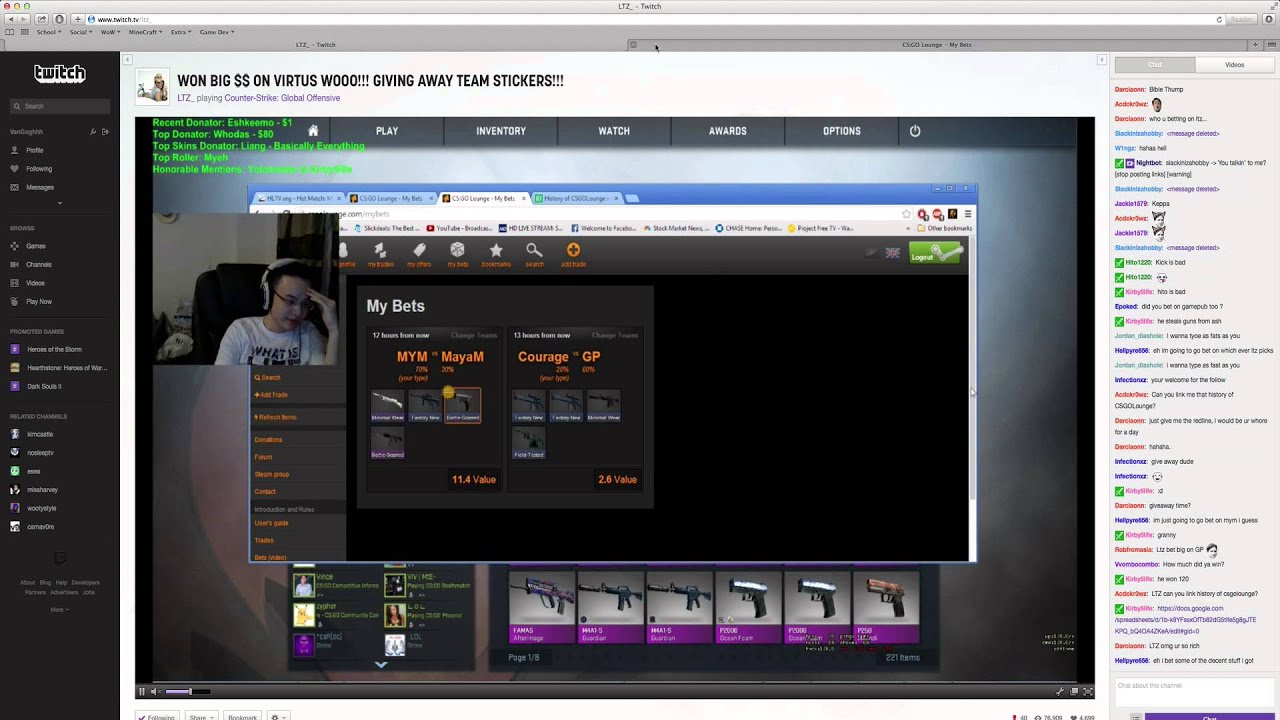Open LTZ_ channel name link under title
Image resolution: width=1280 pixels, height=720 pixels.
[x=185, y=98]
